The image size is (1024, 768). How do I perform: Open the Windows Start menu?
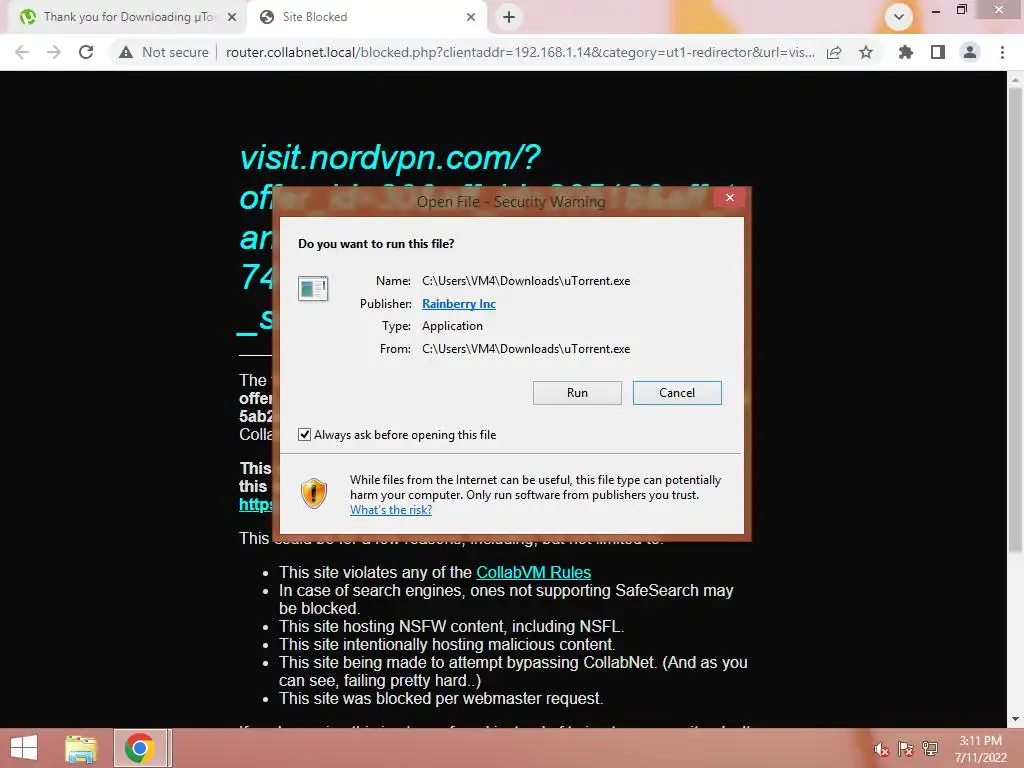(x=24, y=748)
